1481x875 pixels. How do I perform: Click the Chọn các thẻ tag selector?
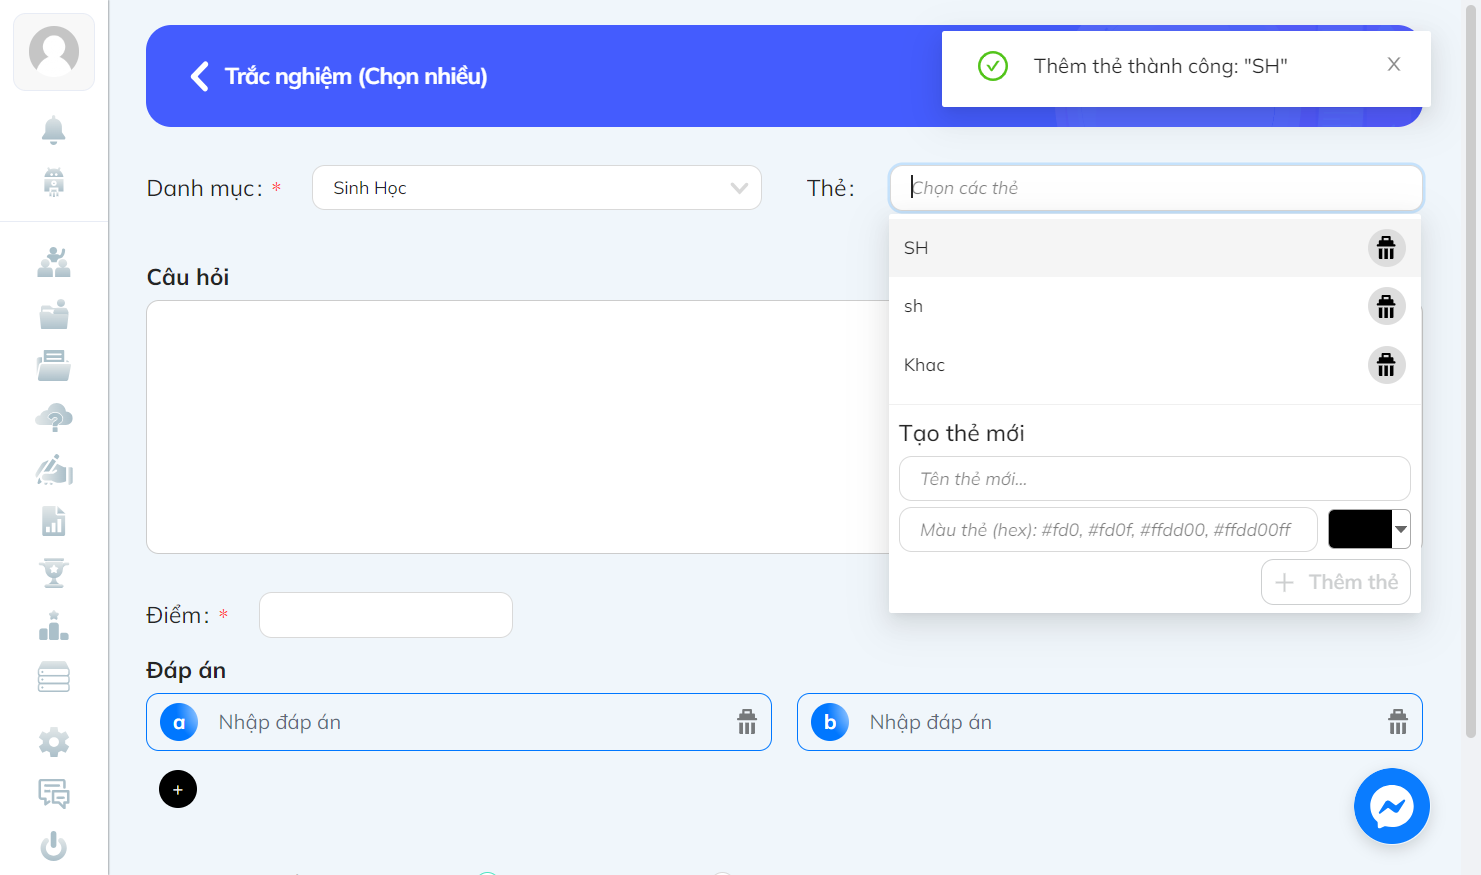[1156, 188]
